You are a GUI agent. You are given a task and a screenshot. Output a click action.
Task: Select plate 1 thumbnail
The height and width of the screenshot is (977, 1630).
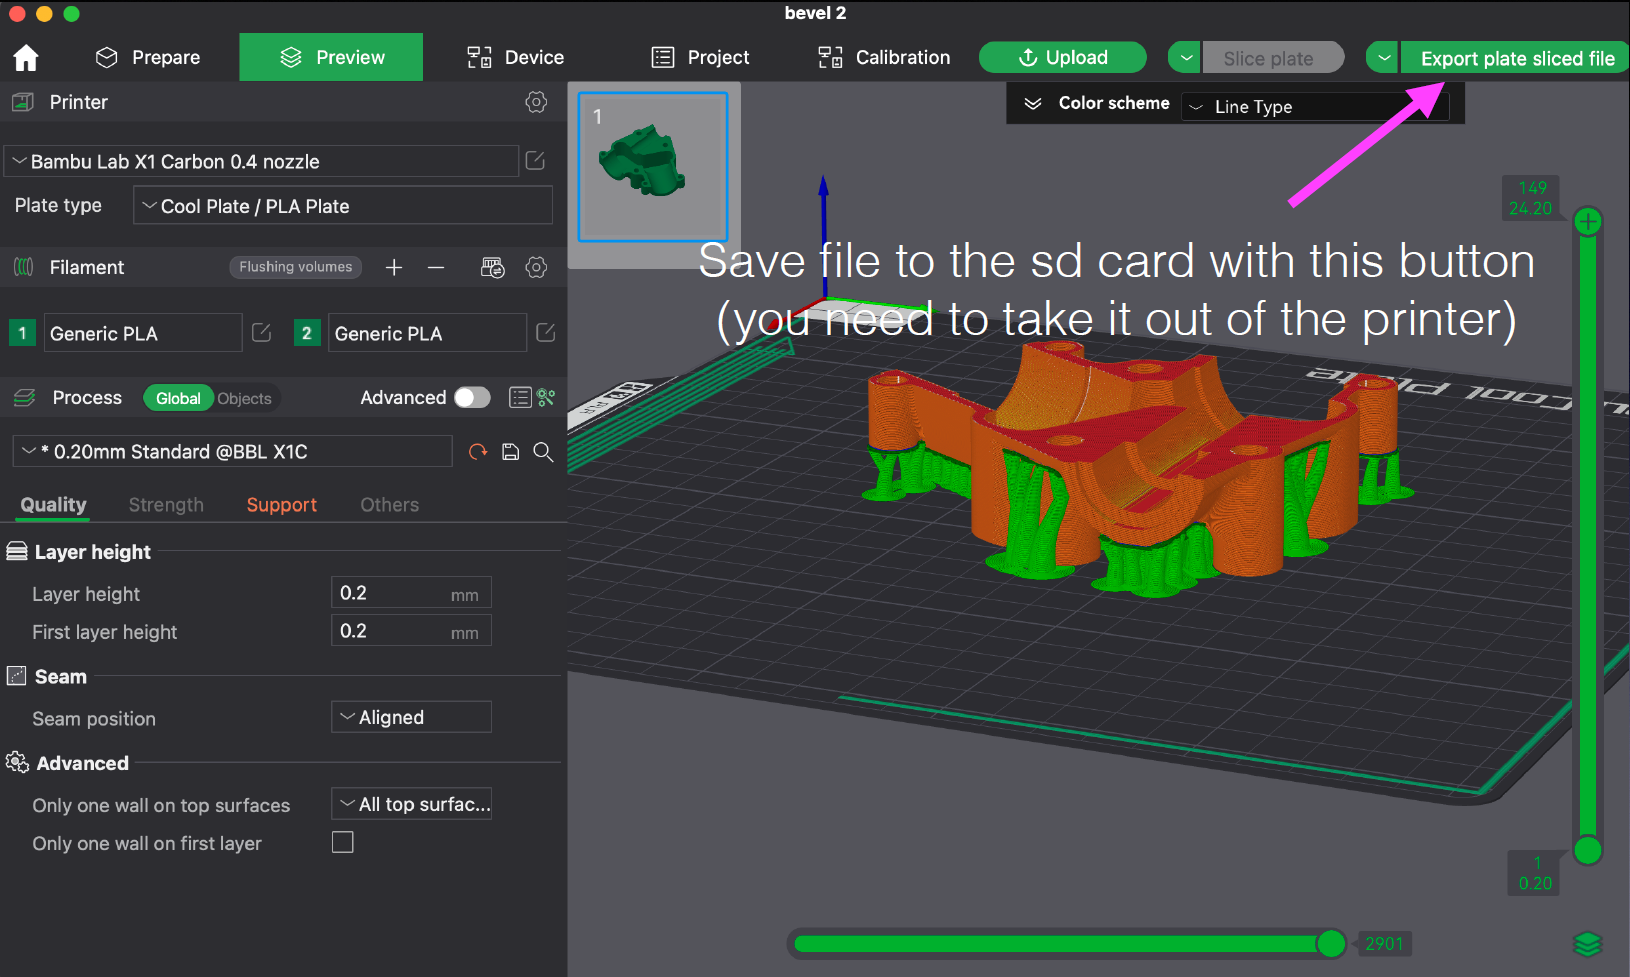[653, 167]
